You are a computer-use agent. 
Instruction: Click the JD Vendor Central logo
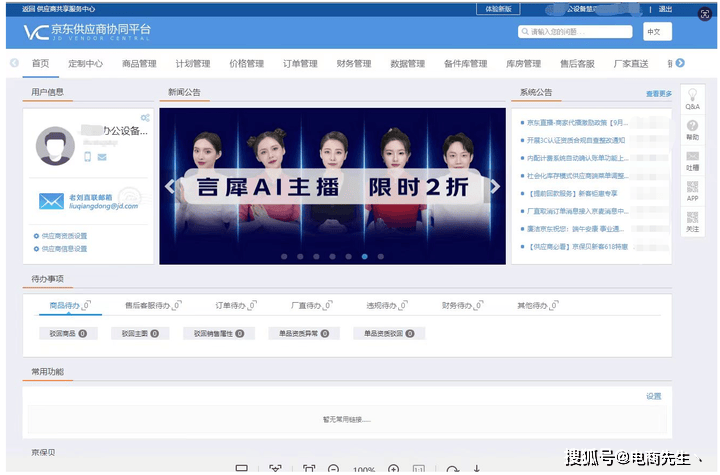pos(87,32)
